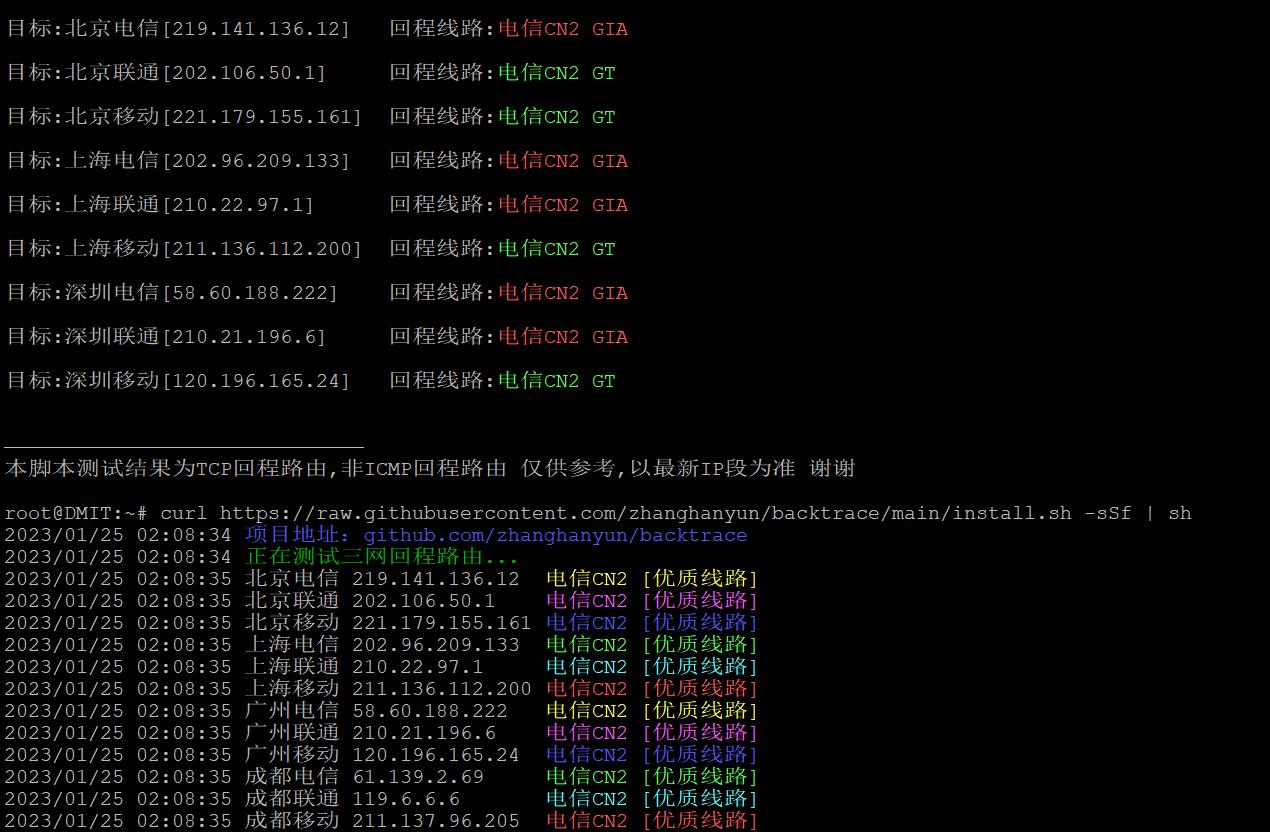Click the raw.githubusercontent.com install.sh URL
The width and height of the screenshot is (1270, 832).
(646, 513)
